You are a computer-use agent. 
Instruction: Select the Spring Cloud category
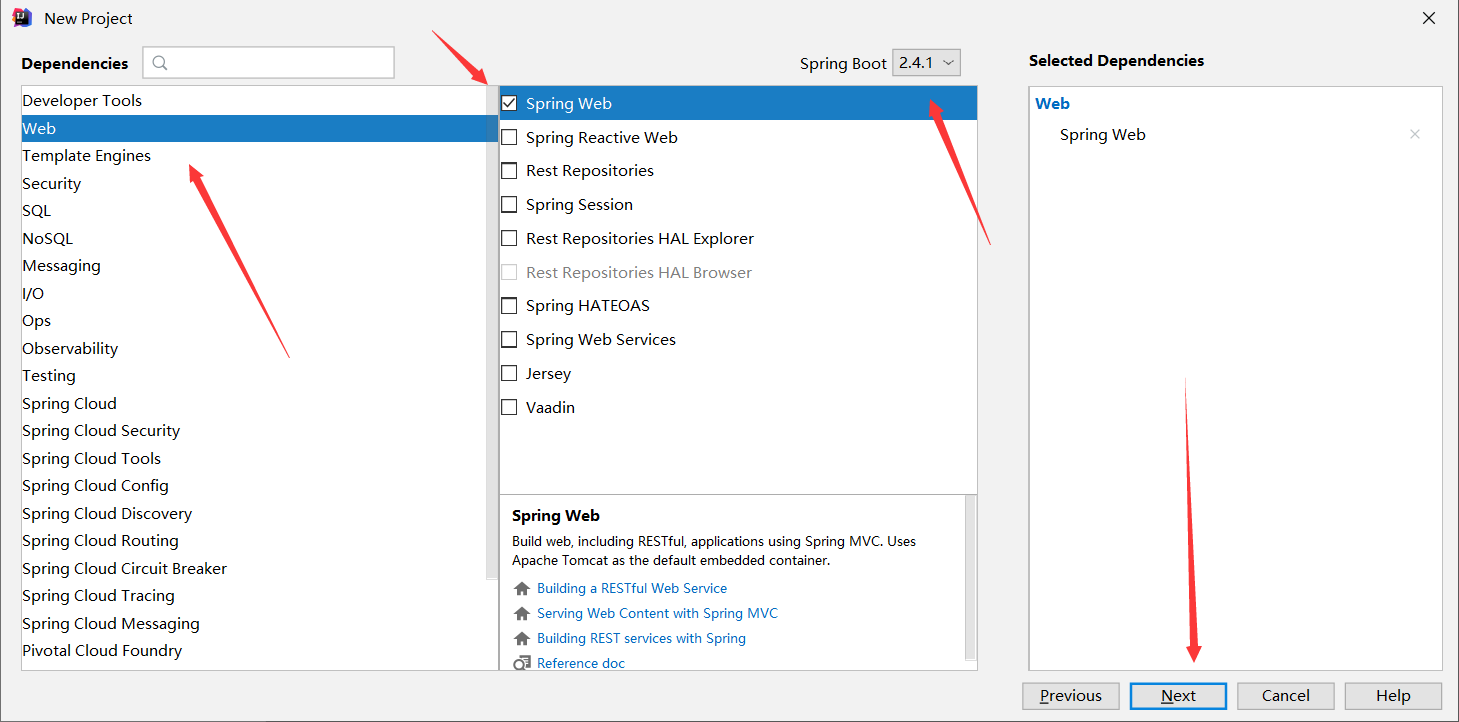[x=254, y=403]
